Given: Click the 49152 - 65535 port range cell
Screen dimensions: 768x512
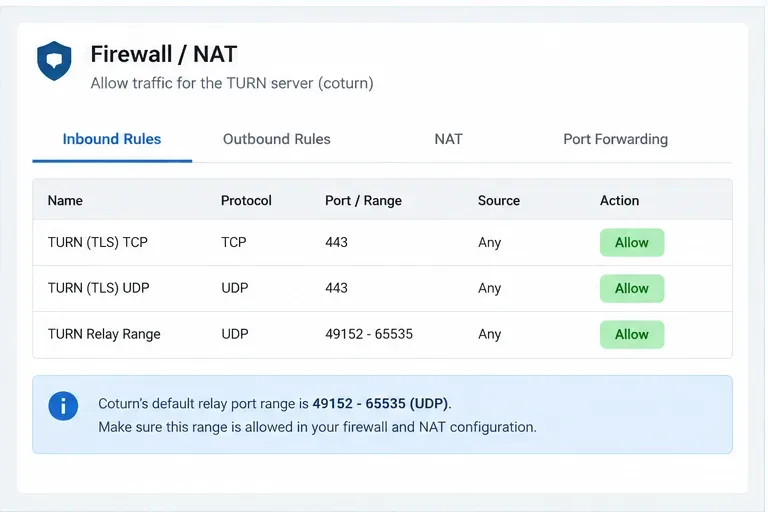Looking at the screenshot, I should click(x=369, y=334).
